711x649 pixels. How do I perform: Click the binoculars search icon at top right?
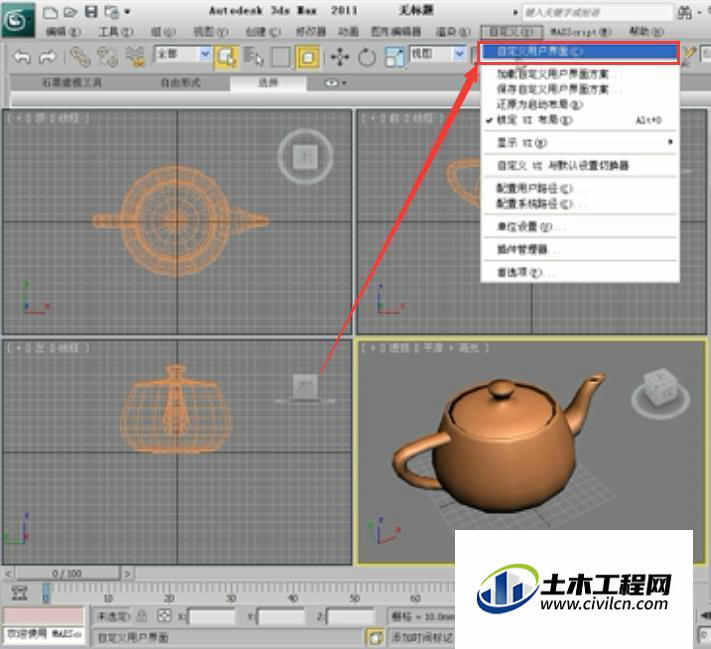[685, 12]
